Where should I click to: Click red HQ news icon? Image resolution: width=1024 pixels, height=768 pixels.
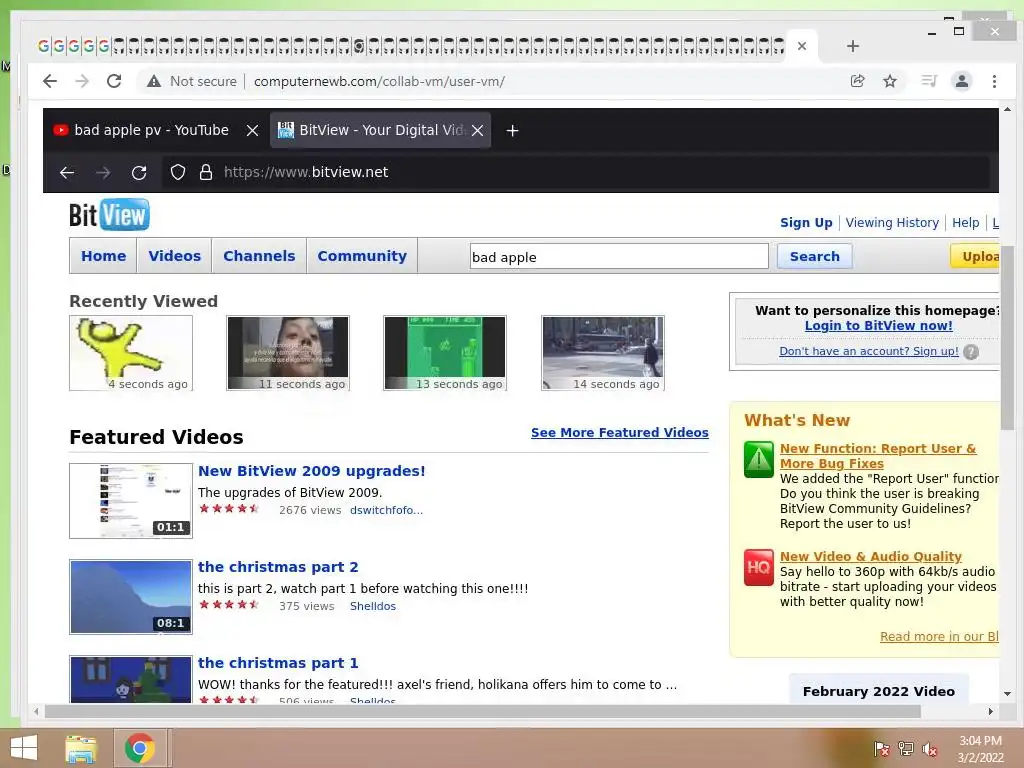[x=758, y=567]
